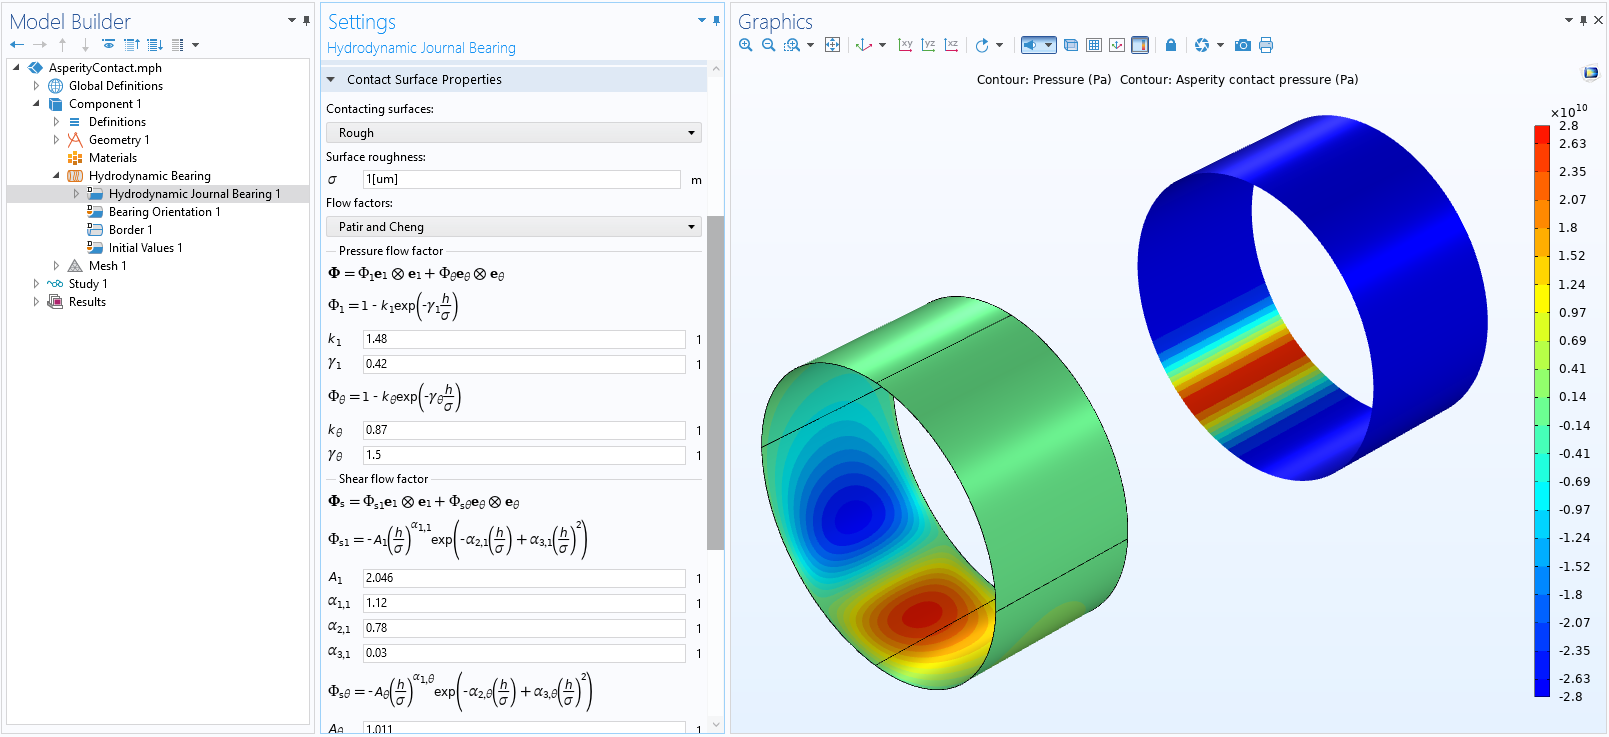Switch to the YZ view
1609x737 pixels.
pos(928,45)
